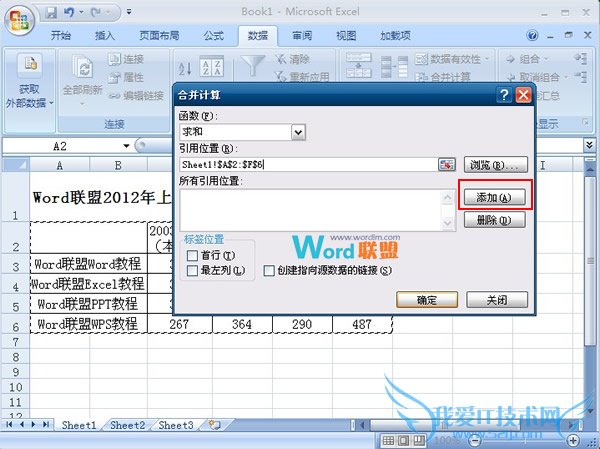Enable the 首行 (Top row) checkbox
600x449 pixels.
[192, 255]
